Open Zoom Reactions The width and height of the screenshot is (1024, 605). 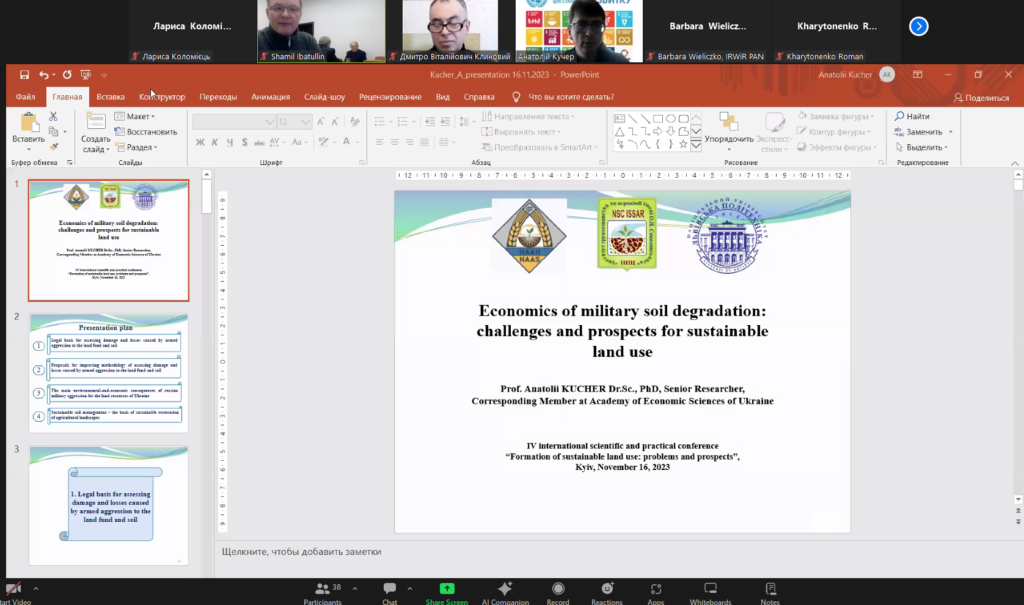tap(606, 589)
